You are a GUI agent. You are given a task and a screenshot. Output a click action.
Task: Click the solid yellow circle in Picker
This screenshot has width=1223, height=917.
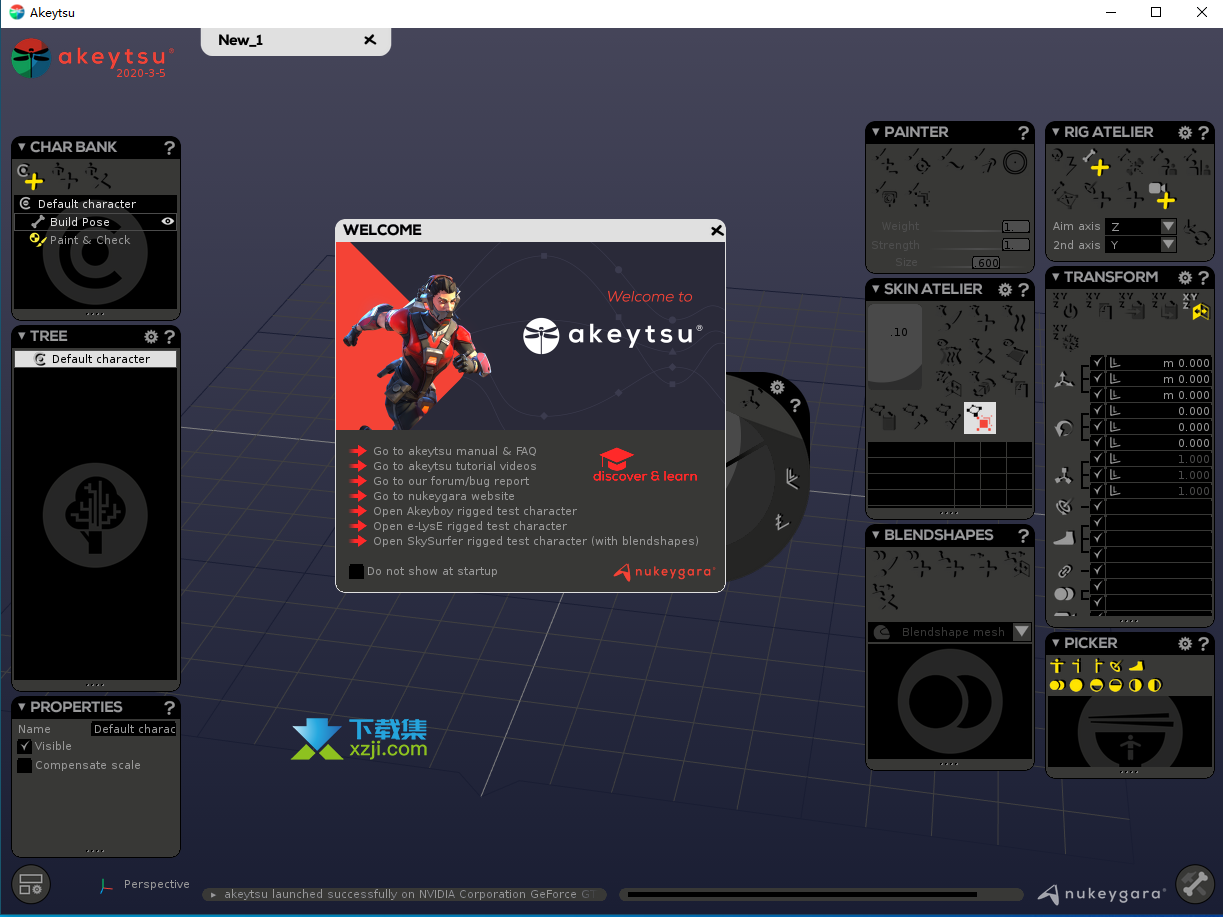click(1076, 685)
